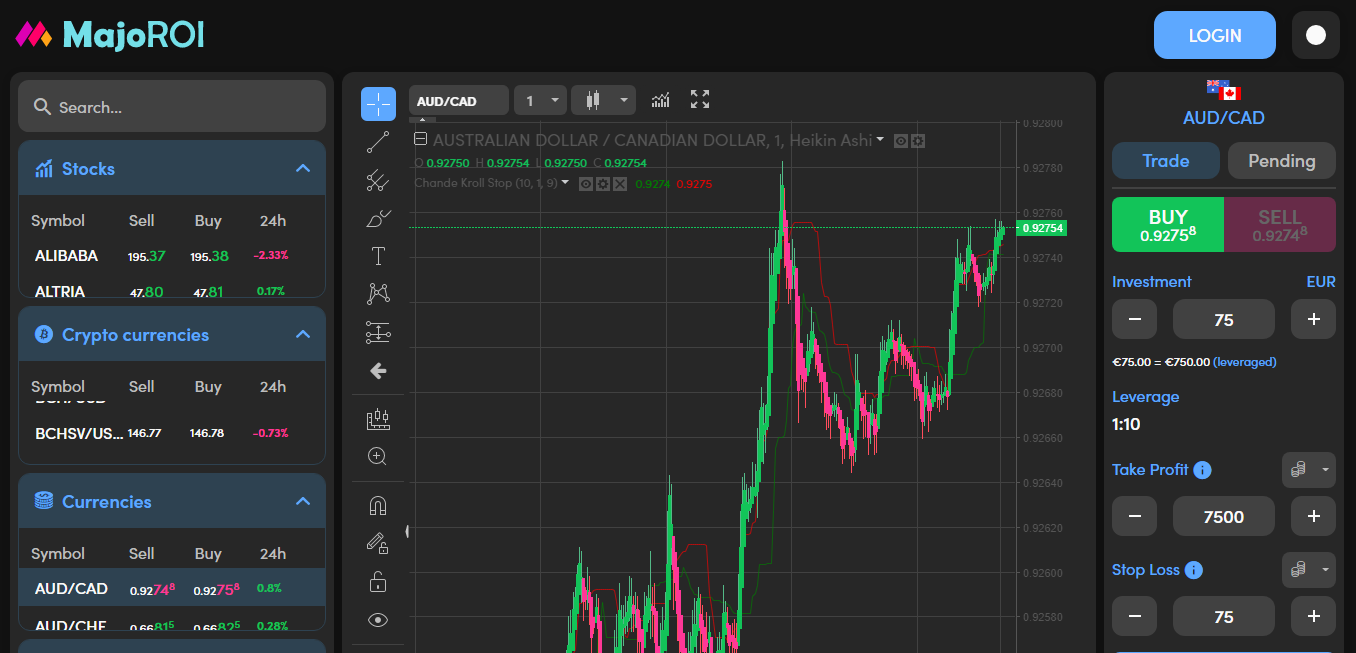Click the Currencies section coins icon

click(44, 501)
